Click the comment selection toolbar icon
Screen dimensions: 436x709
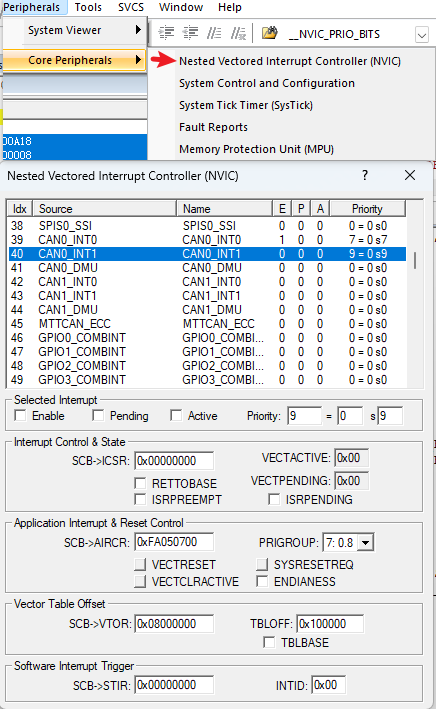coord(214,33)
